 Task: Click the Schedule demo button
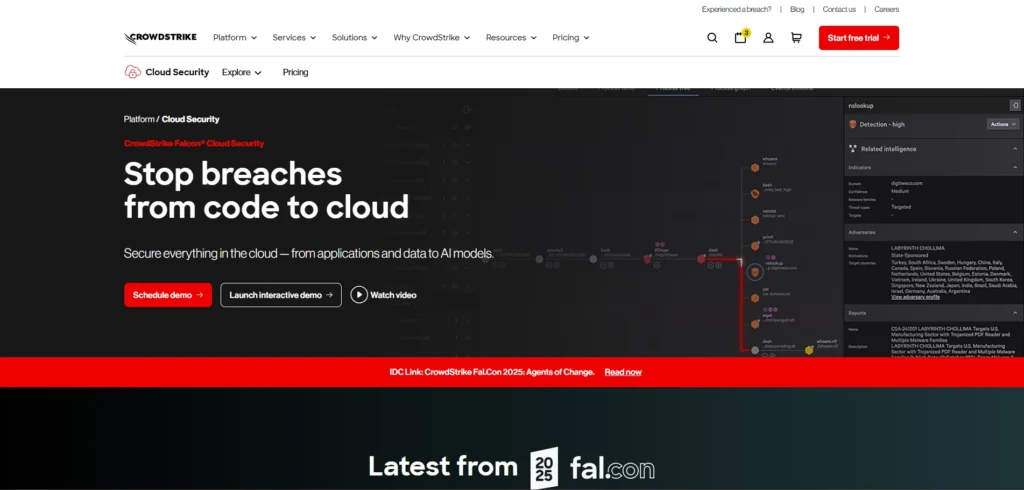(x=168, y=295)
